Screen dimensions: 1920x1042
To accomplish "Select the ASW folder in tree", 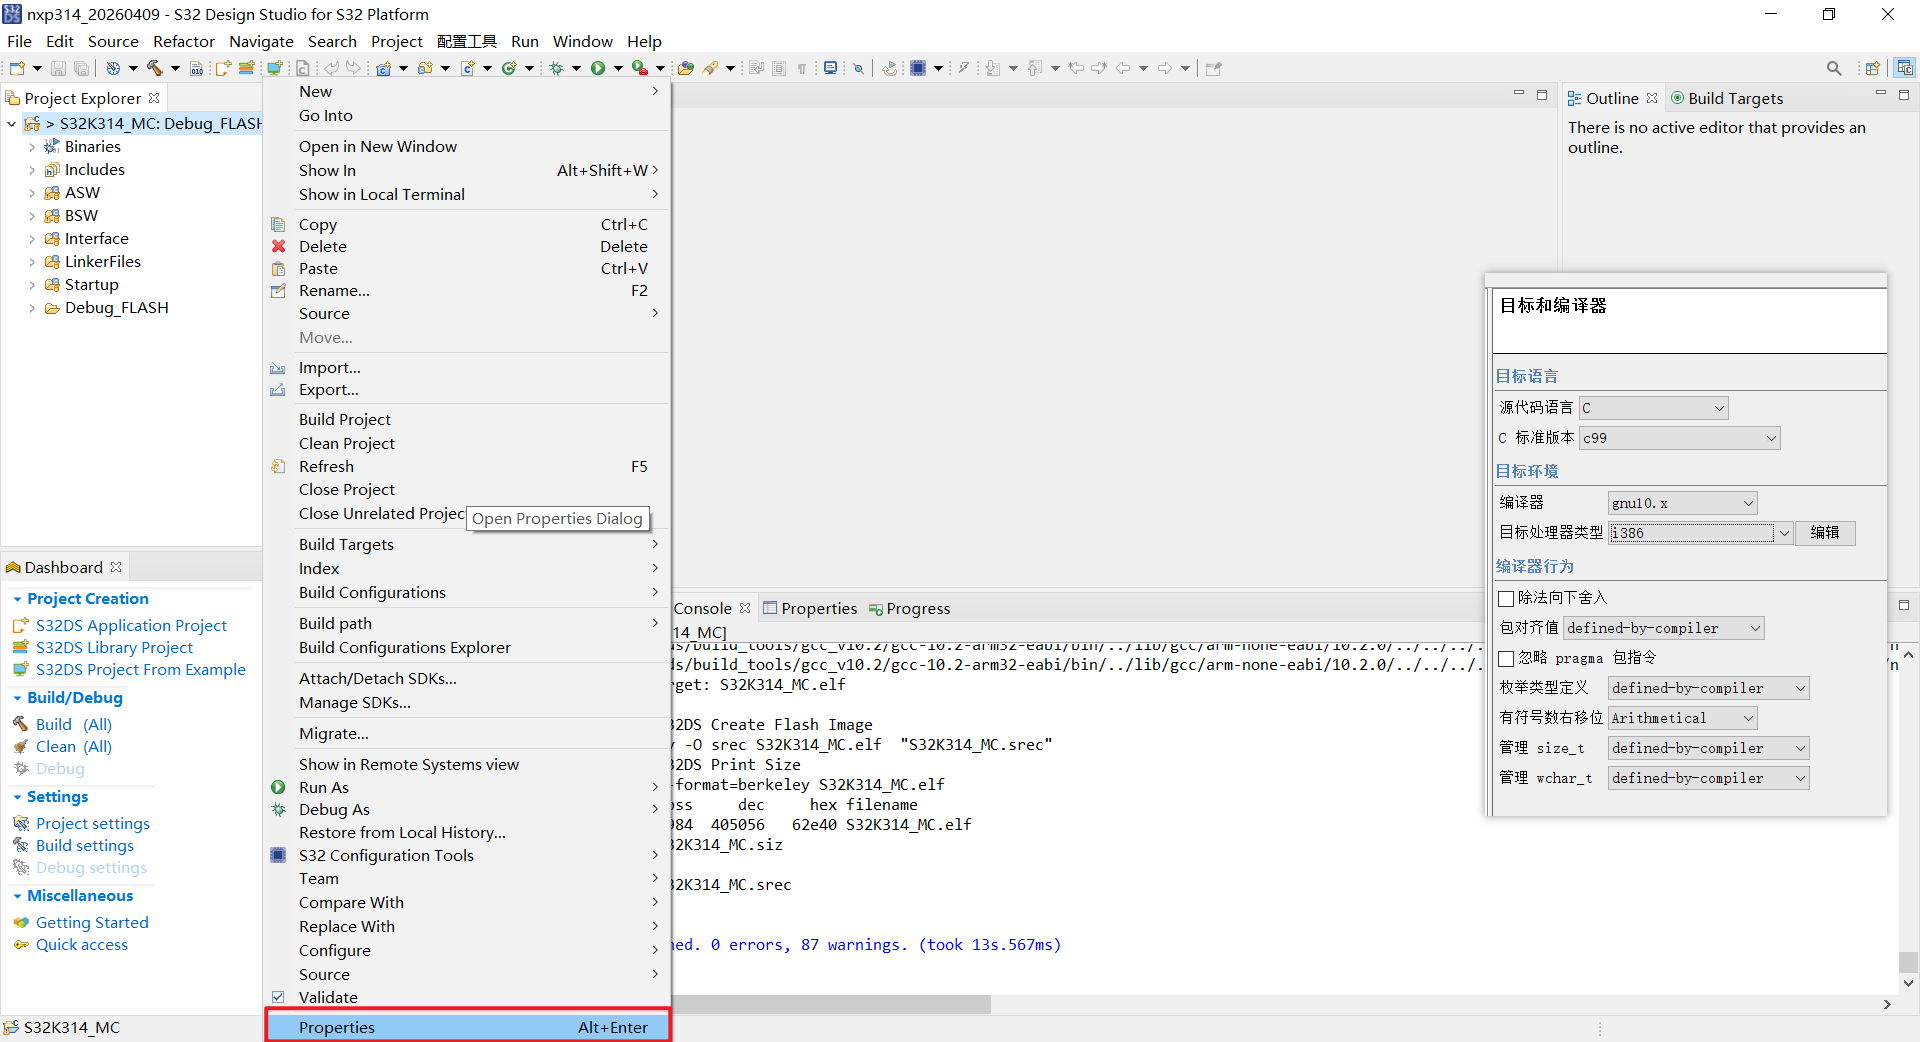I will 82,193.
